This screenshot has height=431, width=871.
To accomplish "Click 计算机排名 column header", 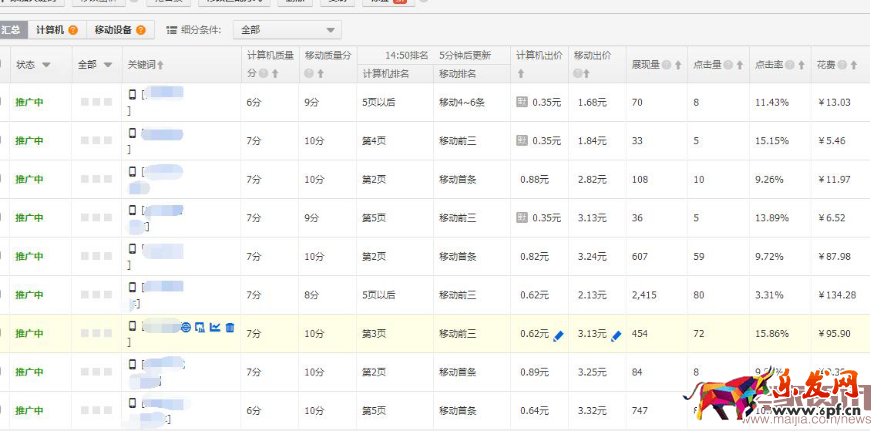I will (386, 73).
